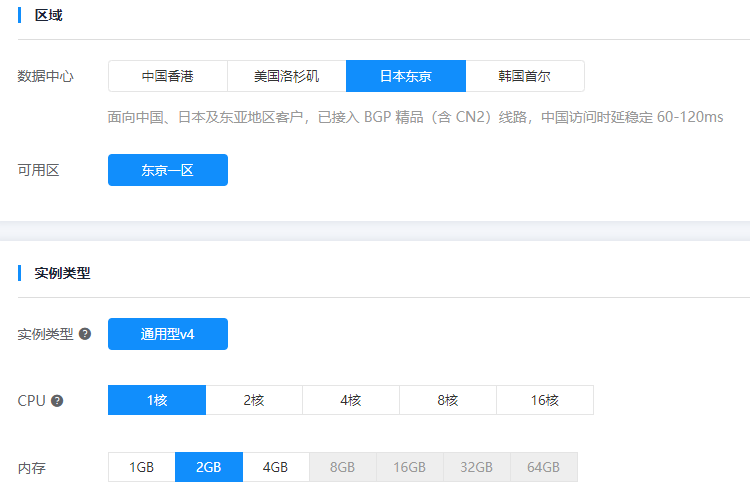This screenshot has height=494, width=750.
Task: Set memory to 4GB
Action: (x=275, y=467)
